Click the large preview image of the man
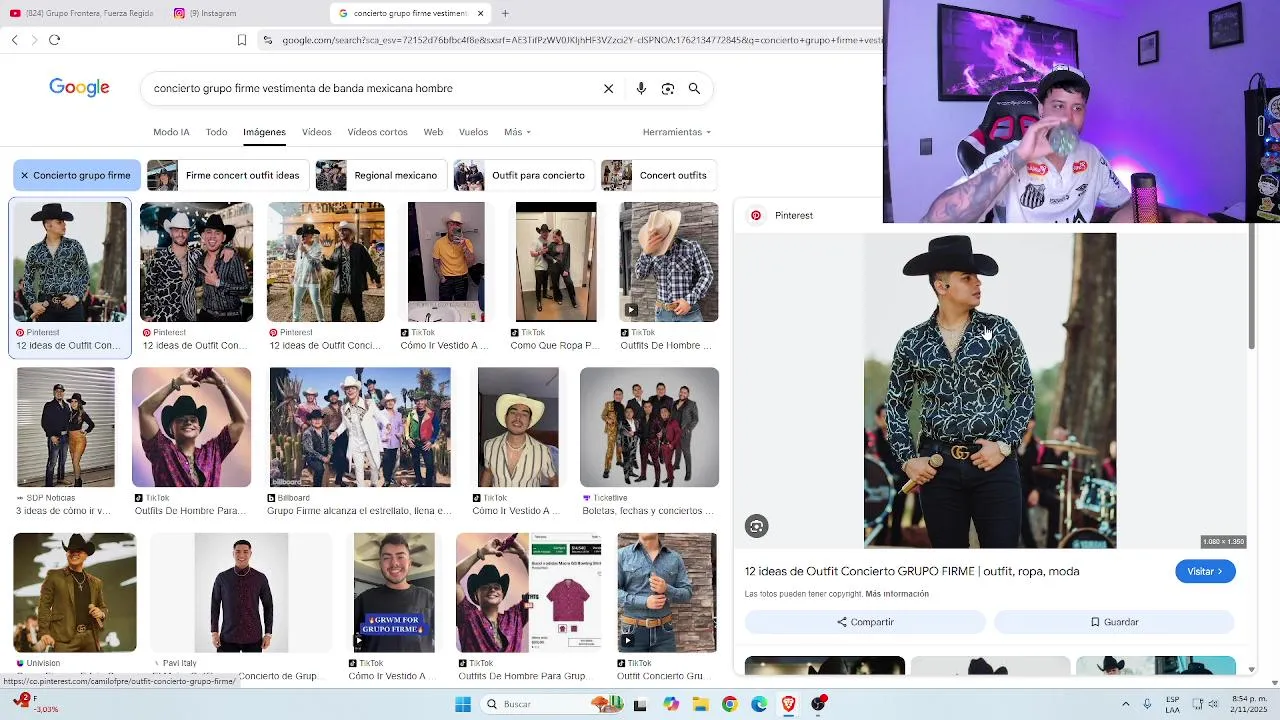This screenshot has width=1280, height=720. [x=990, y=391]
